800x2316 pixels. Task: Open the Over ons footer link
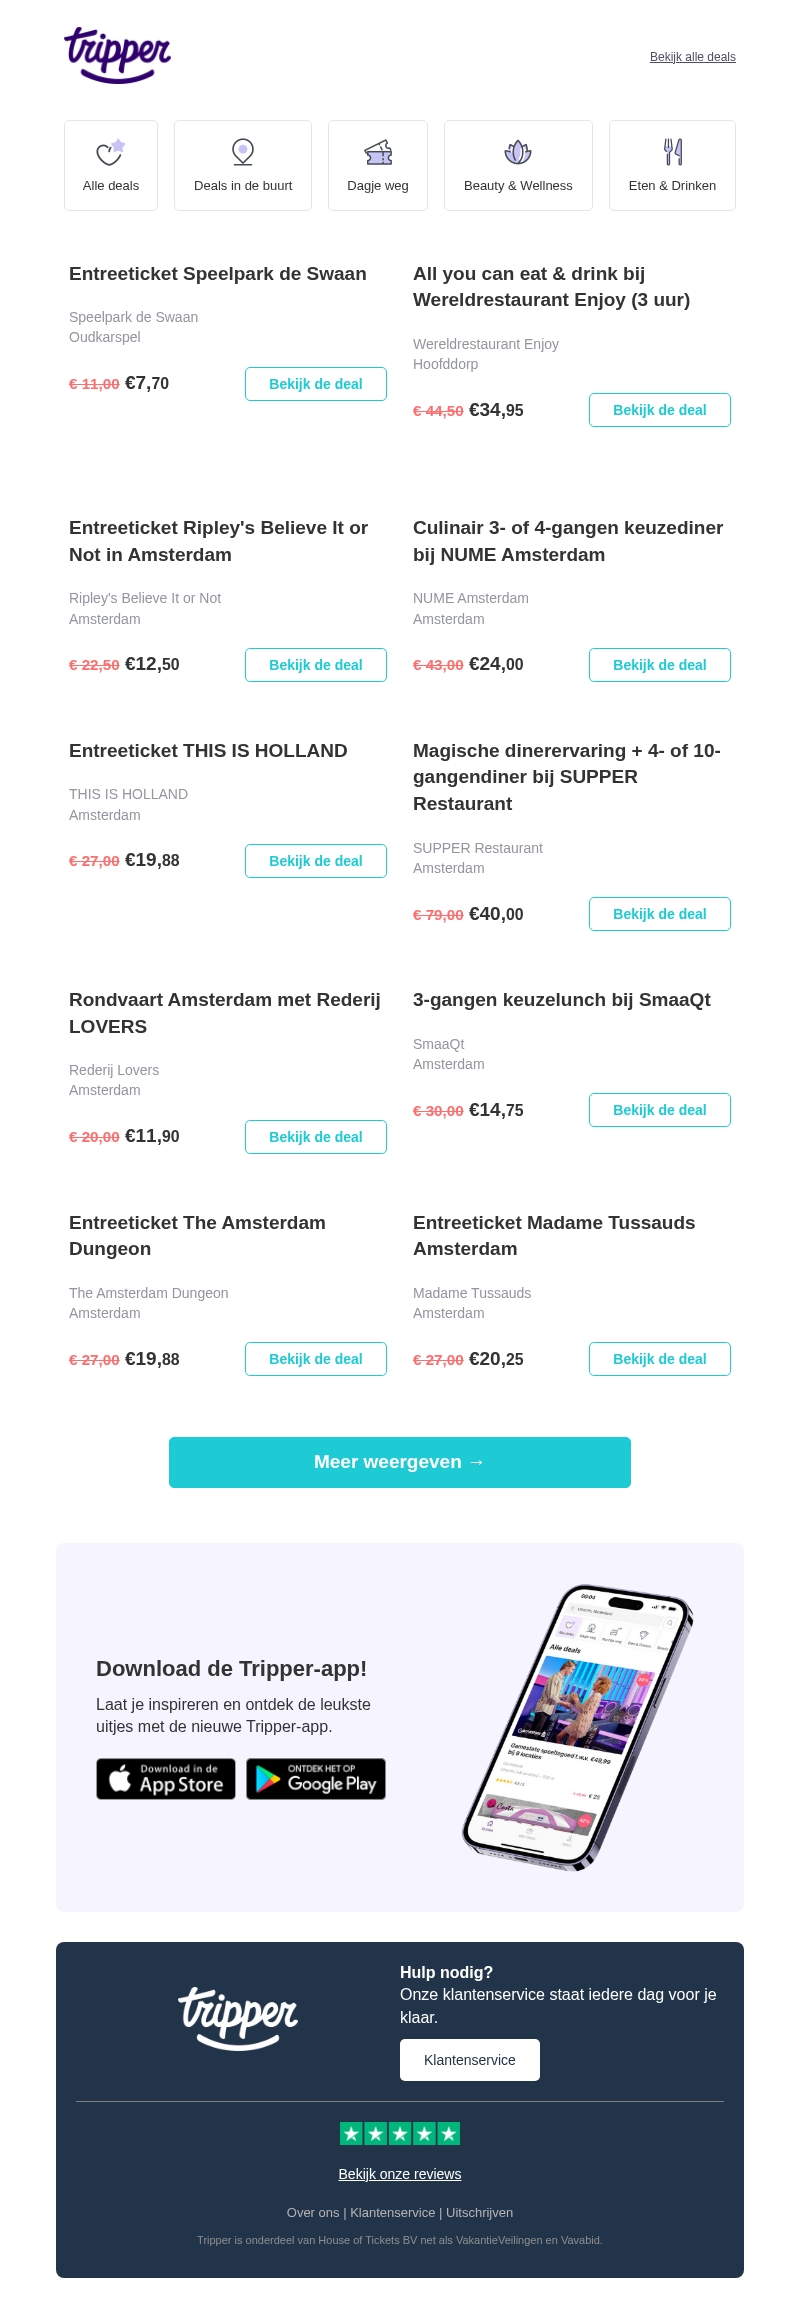[x=313, y=2213]
